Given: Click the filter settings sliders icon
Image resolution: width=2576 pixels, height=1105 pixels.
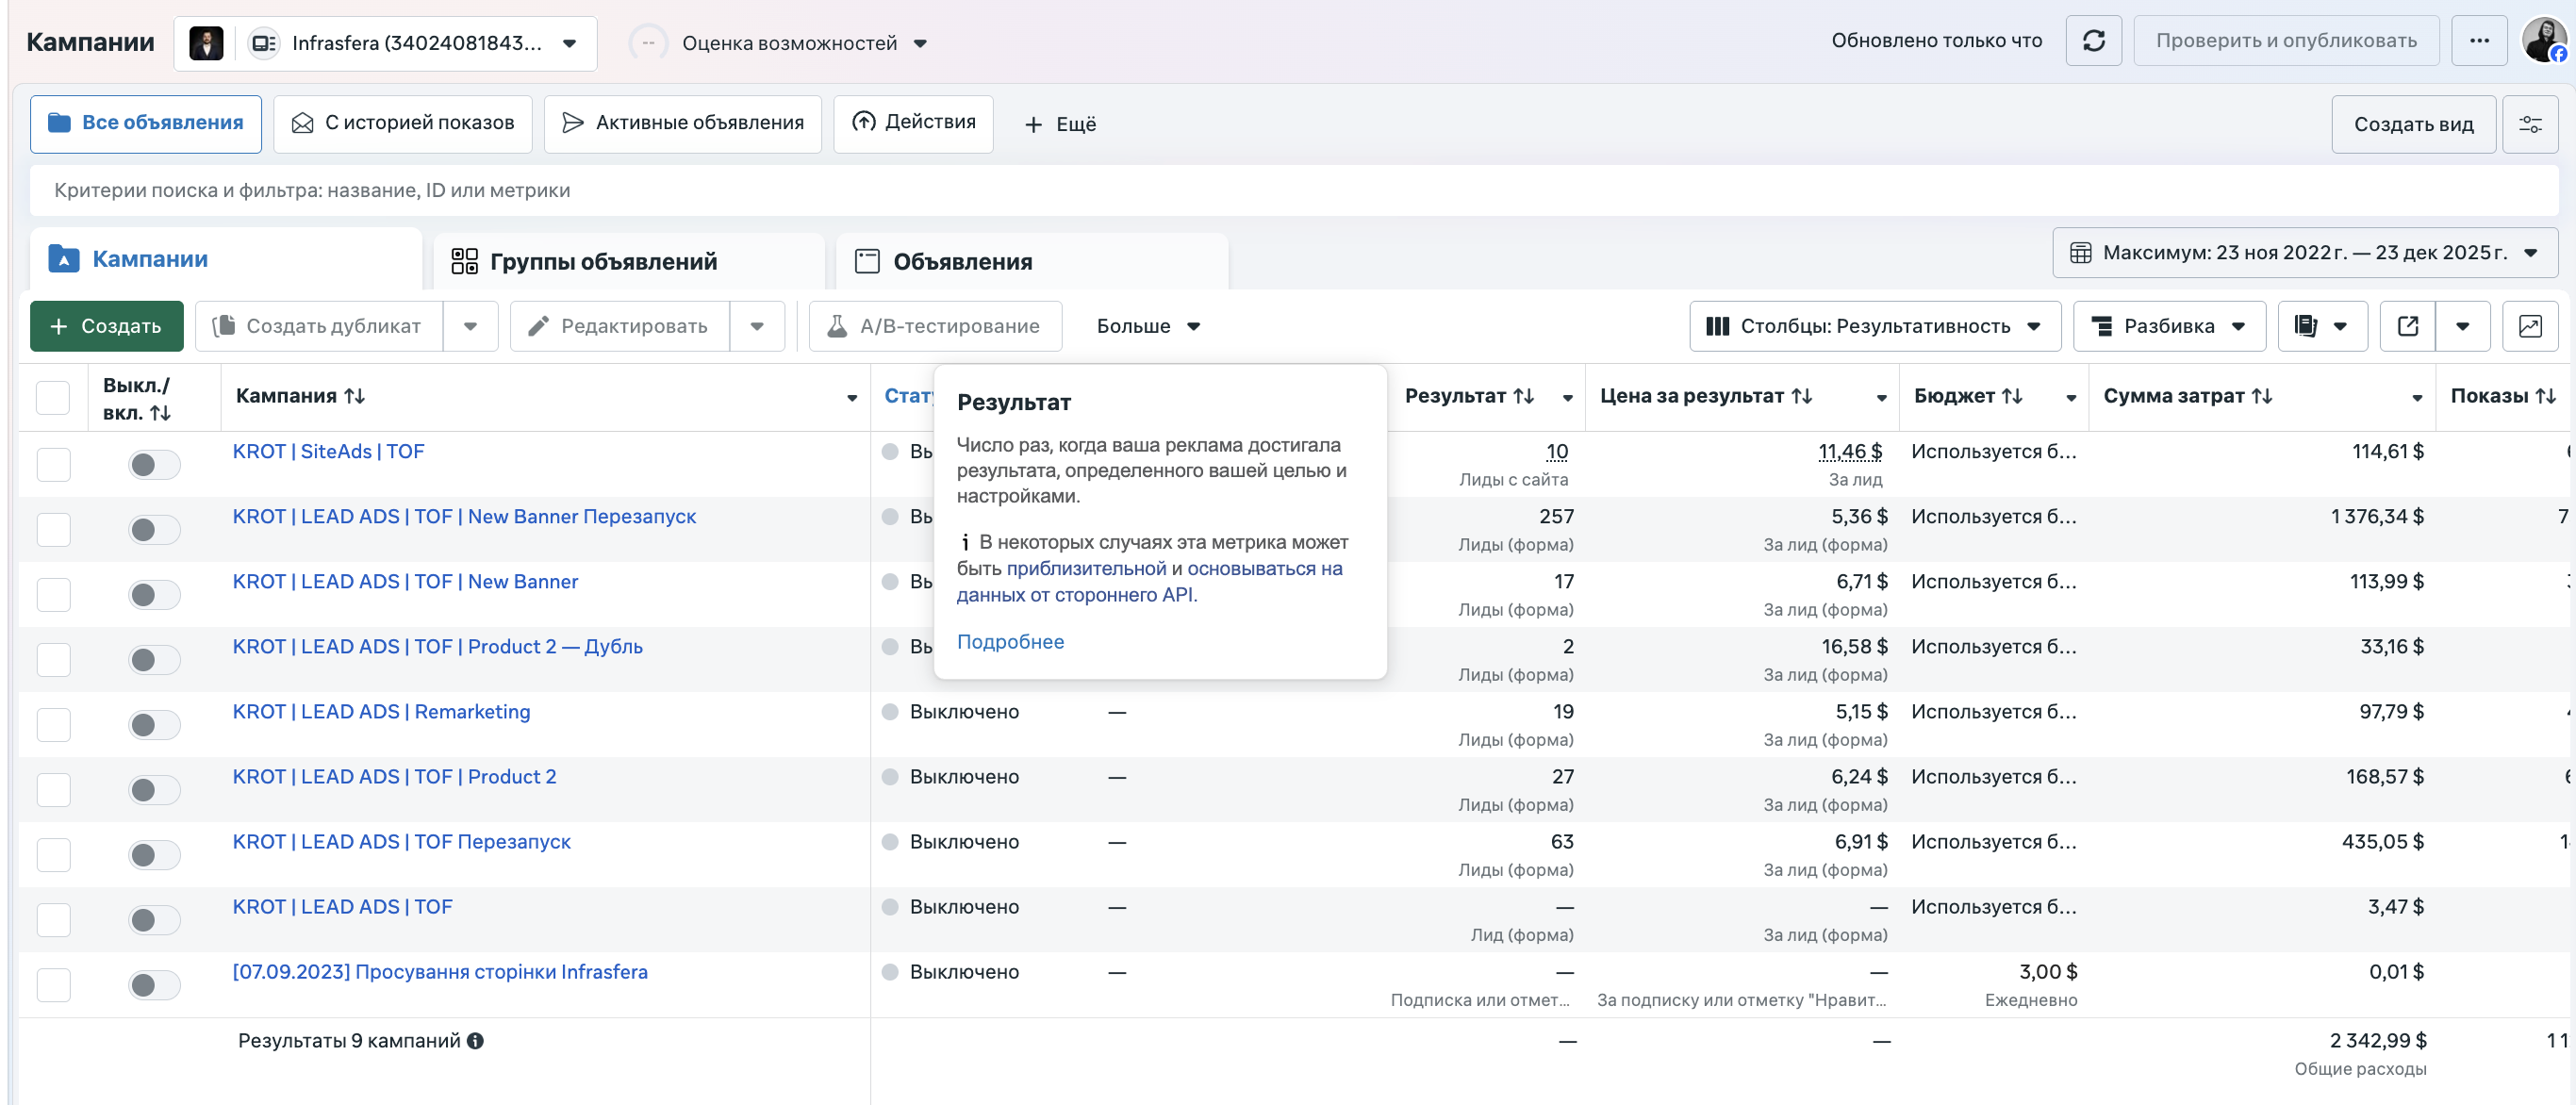Looking at the screenshot, I should [x=2529, y=124].
